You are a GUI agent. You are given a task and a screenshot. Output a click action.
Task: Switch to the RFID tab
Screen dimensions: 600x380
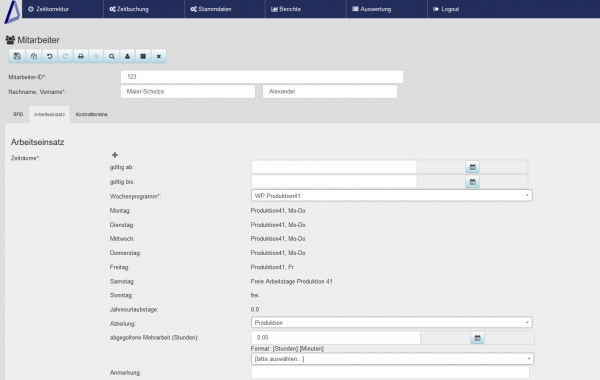[18, 114]
